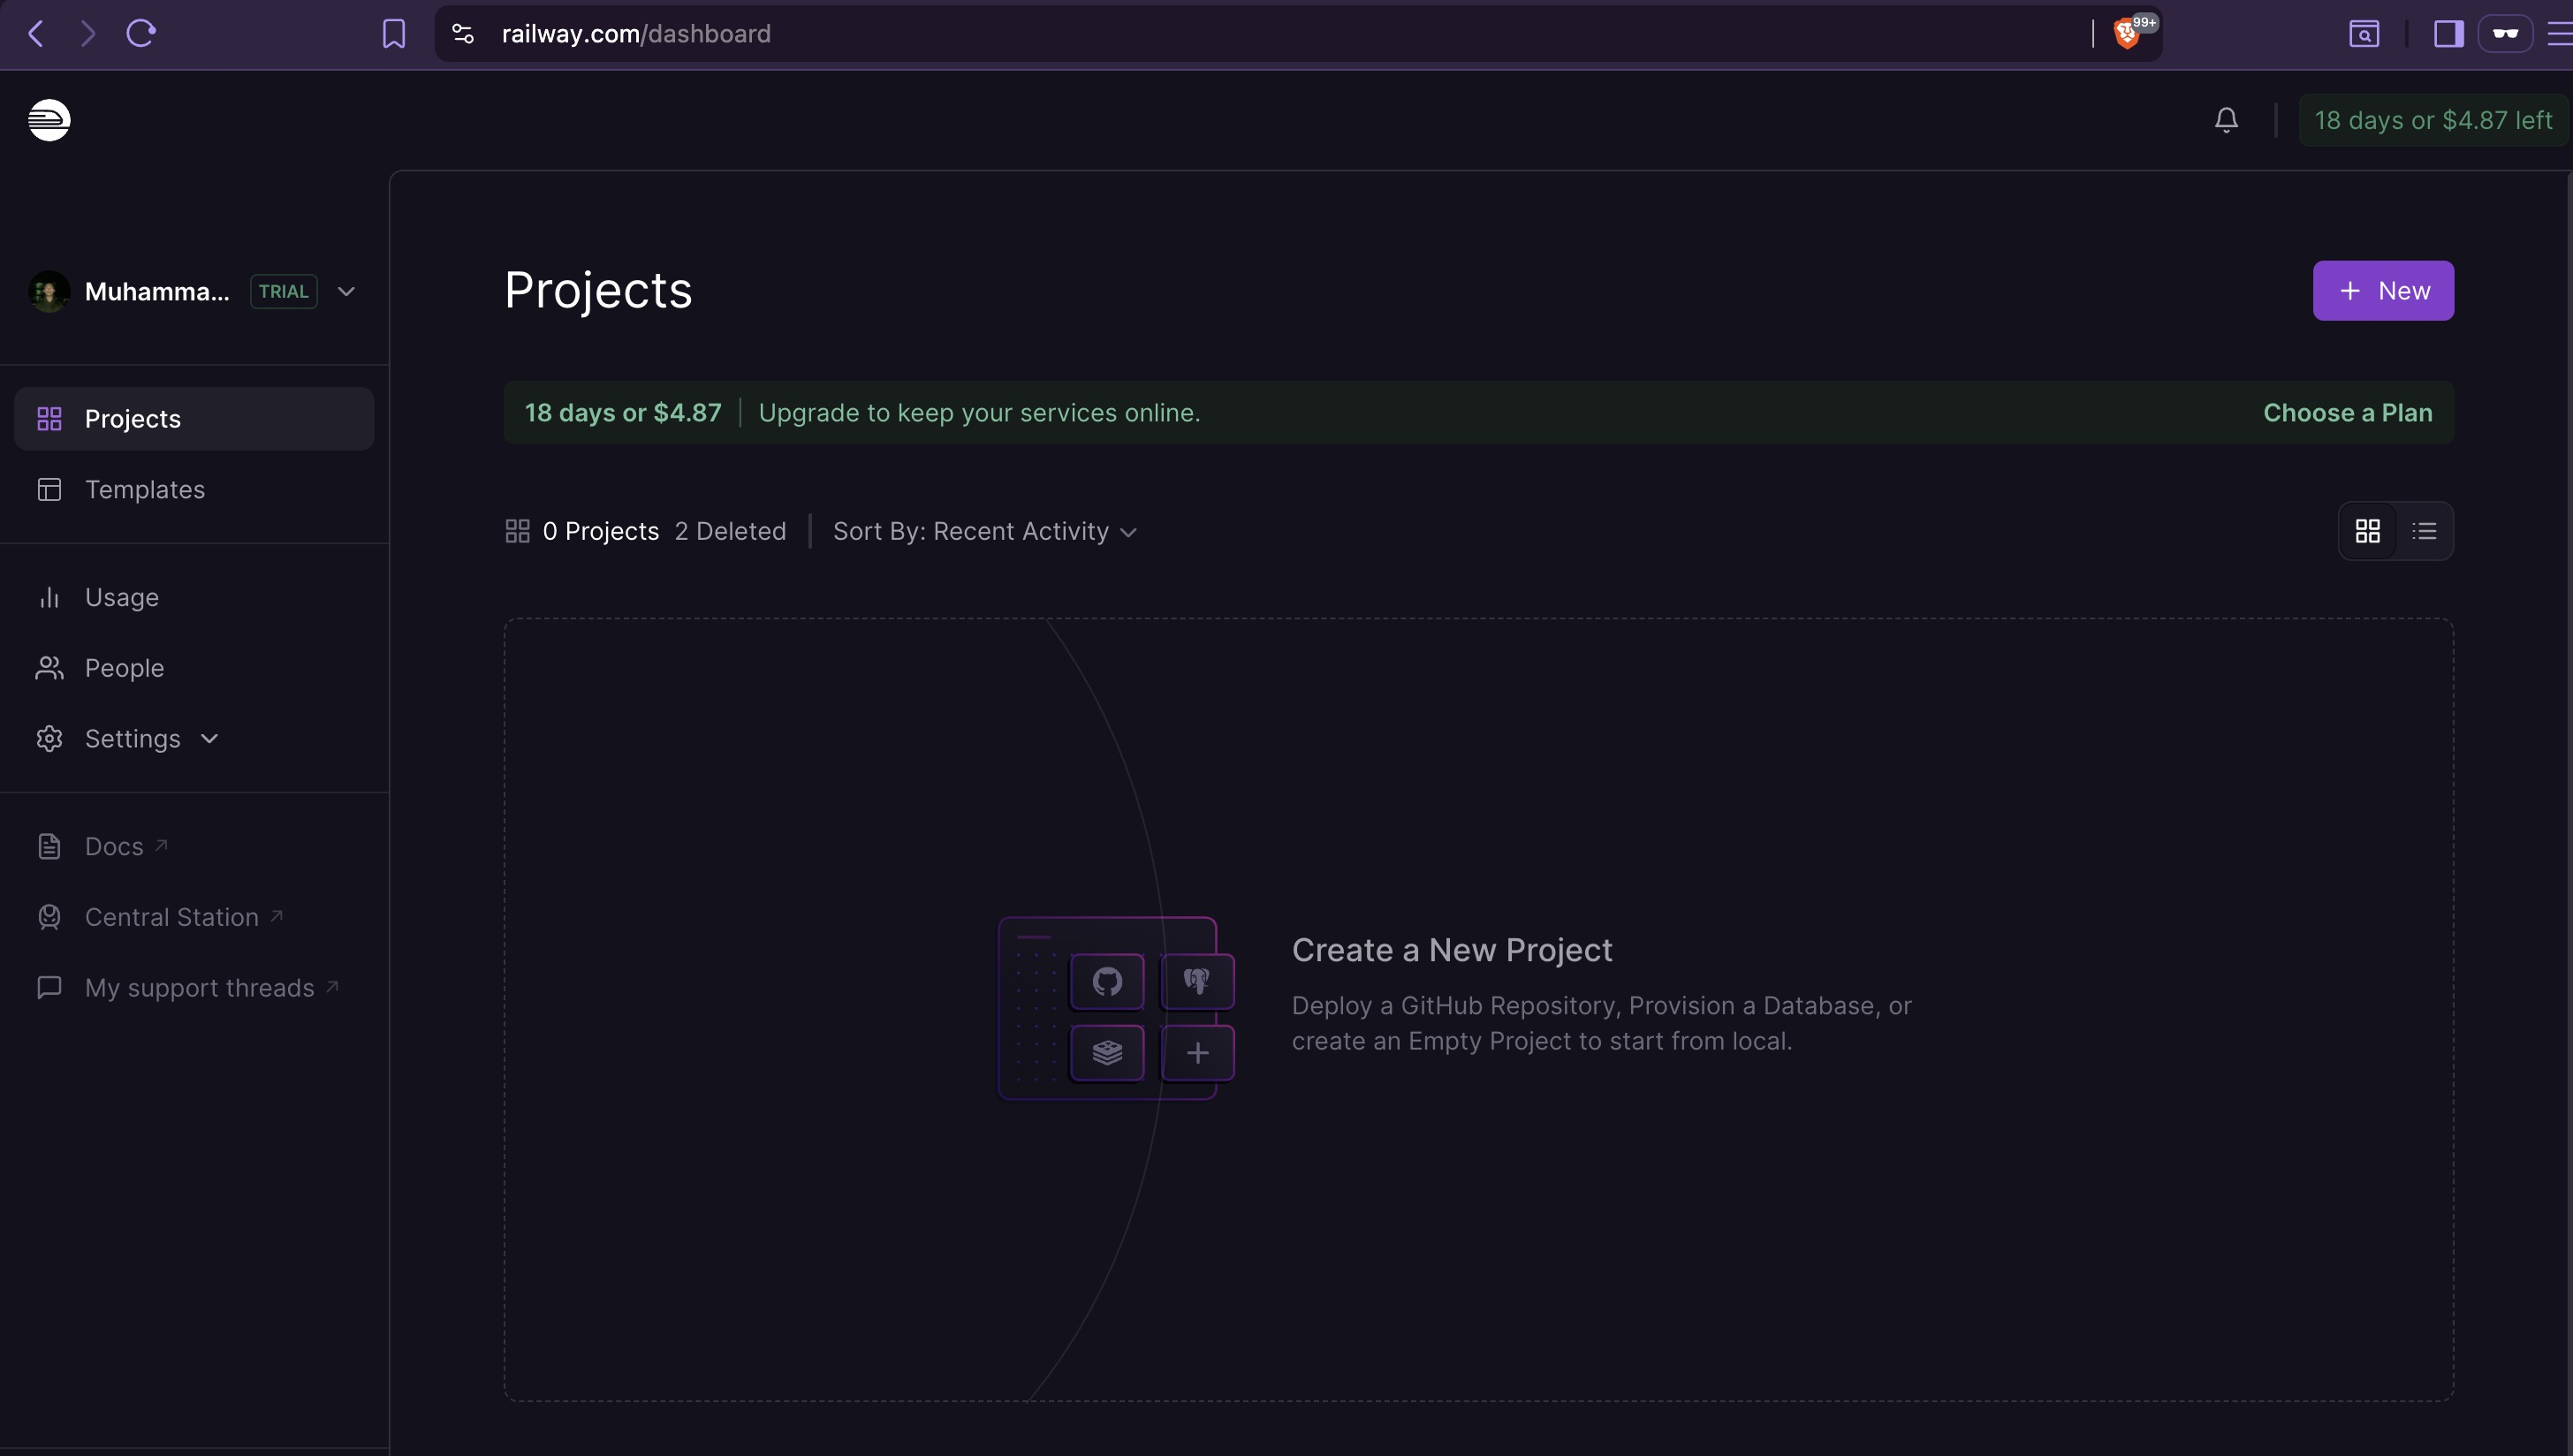Open the notifications bell
Screen dimensions: 2573x1456
tap(2226, 120)
